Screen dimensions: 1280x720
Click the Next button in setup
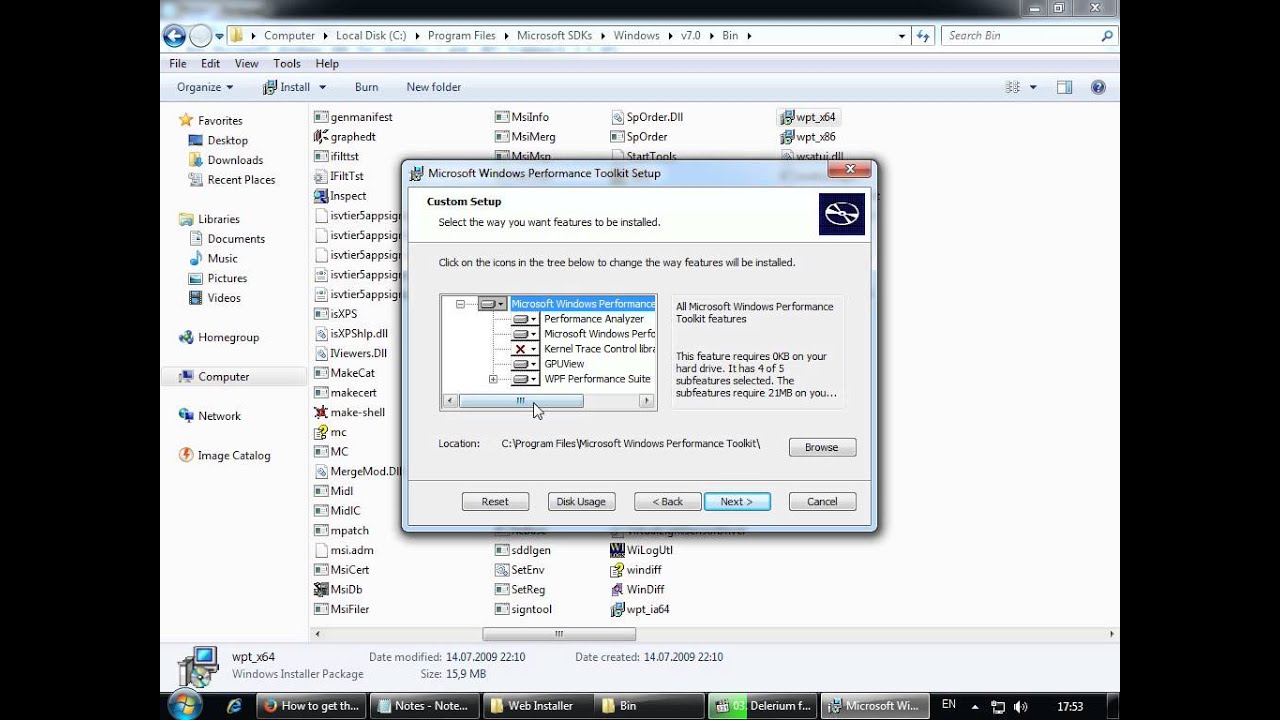737,501
